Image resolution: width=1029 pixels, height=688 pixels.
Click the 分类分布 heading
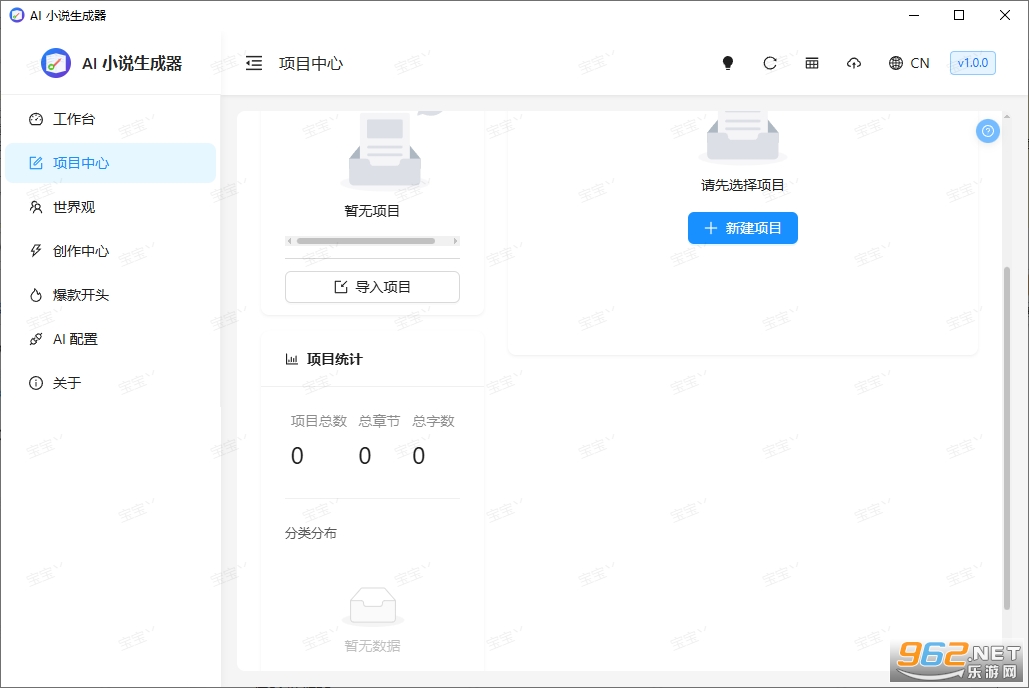(x=310, y=533)
